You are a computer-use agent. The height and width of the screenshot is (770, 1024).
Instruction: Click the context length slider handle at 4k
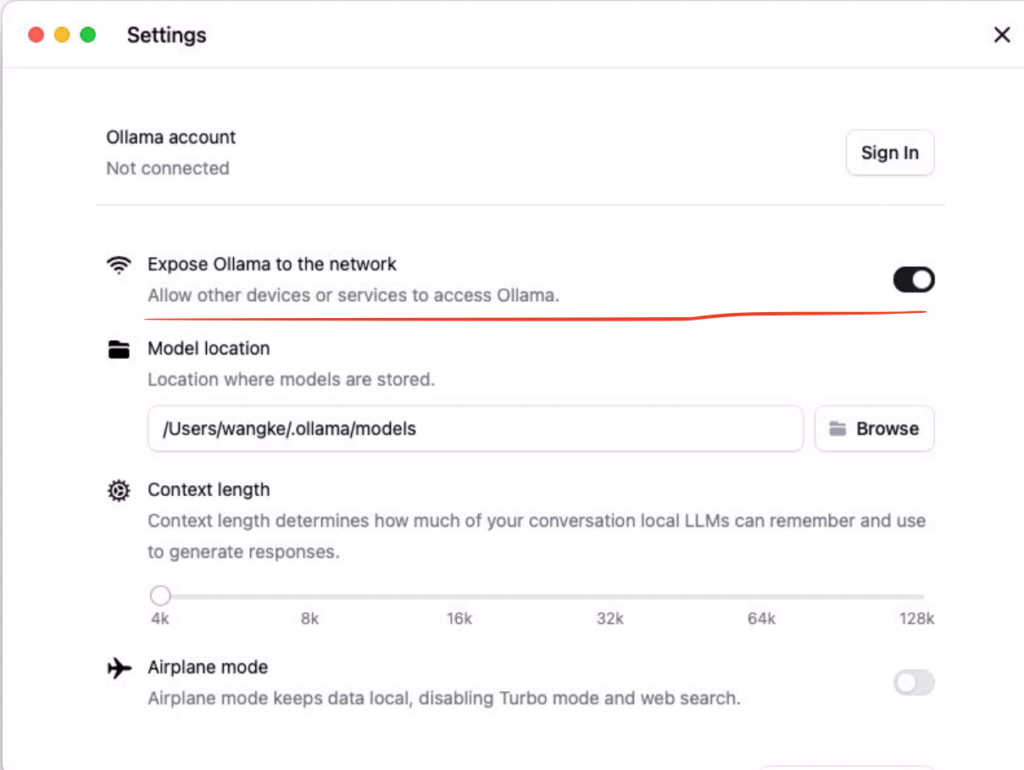tap(160, 595)
